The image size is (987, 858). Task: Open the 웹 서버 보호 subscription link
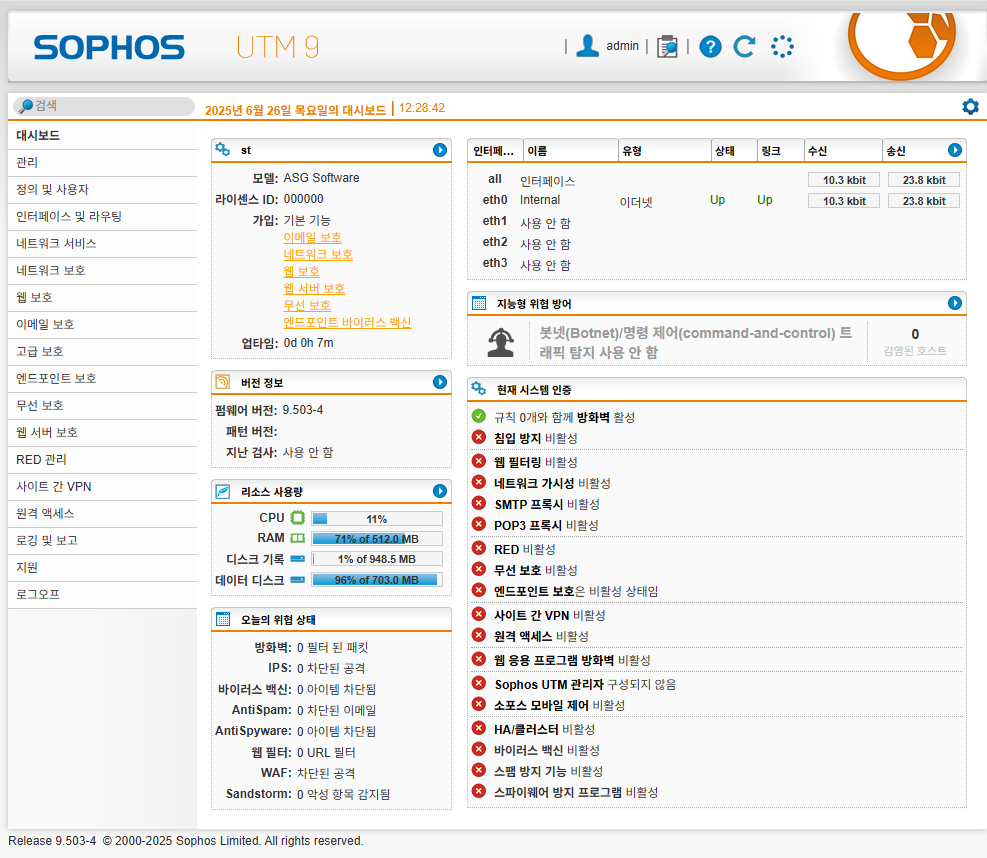pyautogui.click(x=314, y=288)
